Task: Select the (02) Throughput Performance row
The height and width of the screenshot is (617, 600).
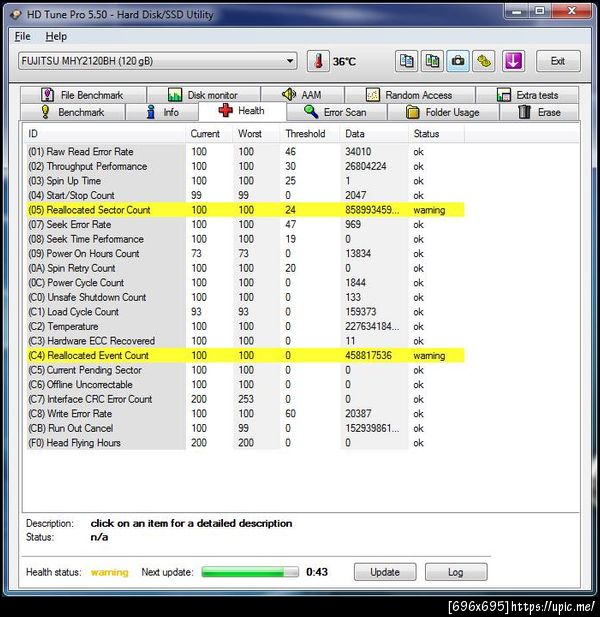Action: [246, 166]
